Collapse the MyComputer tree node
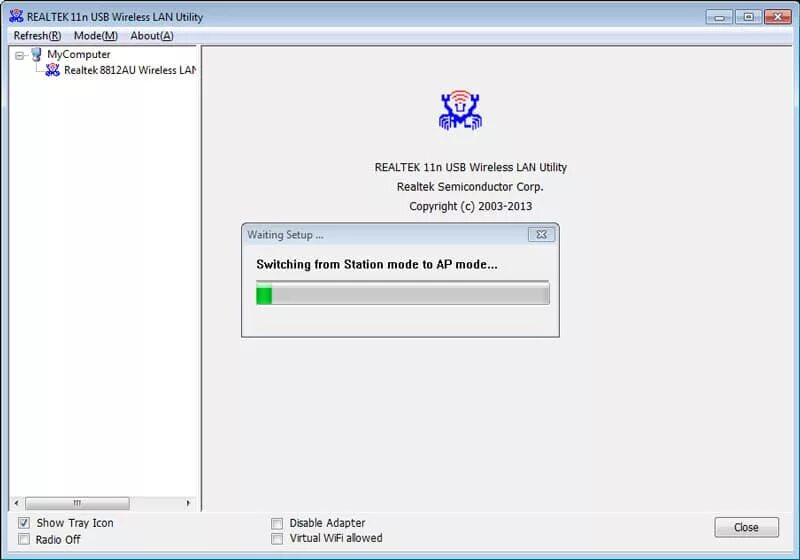The height and width of the screenshot is (560, 800). (x=20, y=55)
